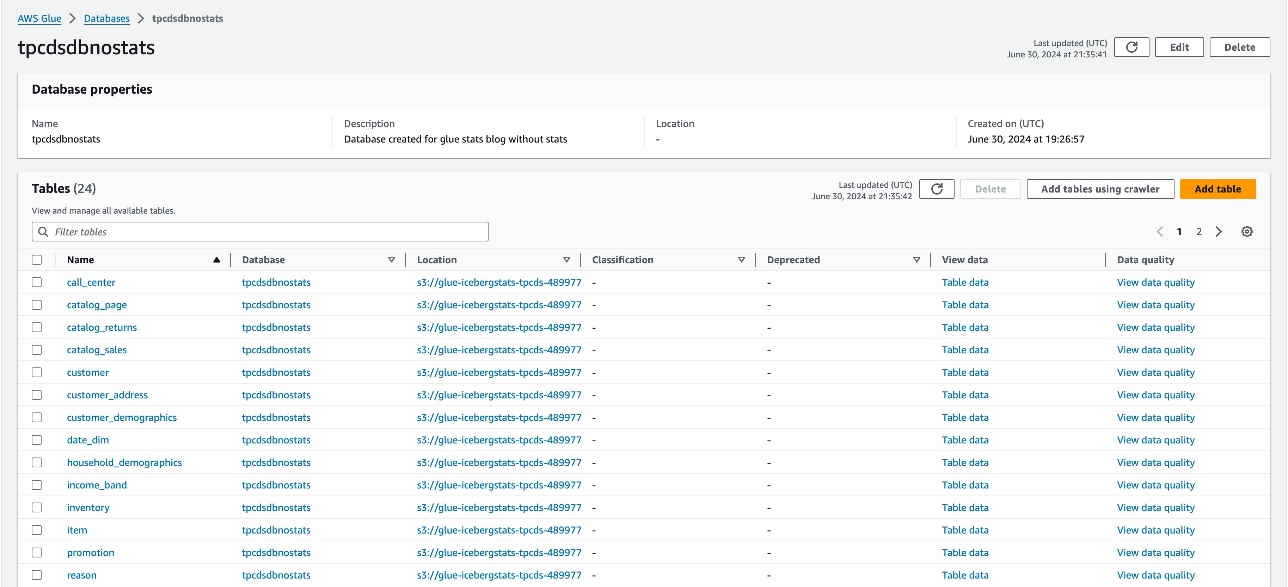Sort tables by Name ascending arrow

pyautogui.click(x=216, y=260)
